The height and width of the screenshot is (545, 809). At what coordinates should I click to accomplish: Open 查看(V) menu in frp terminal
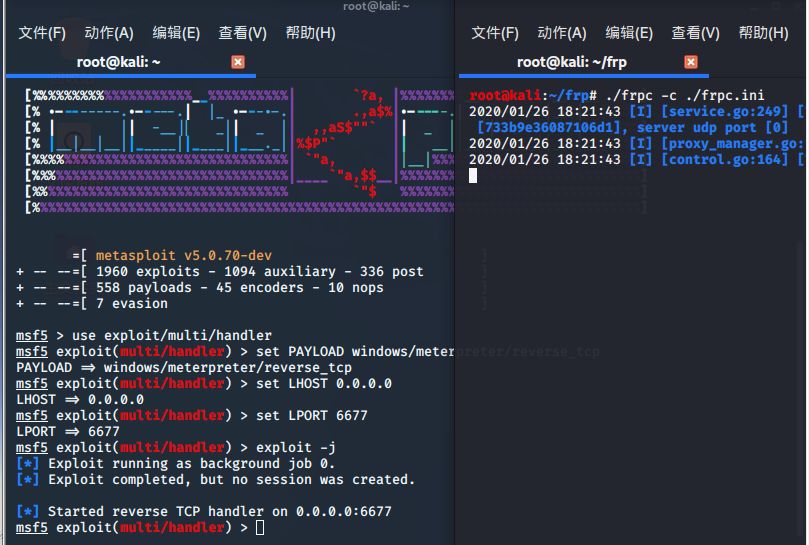pos(695,33)
